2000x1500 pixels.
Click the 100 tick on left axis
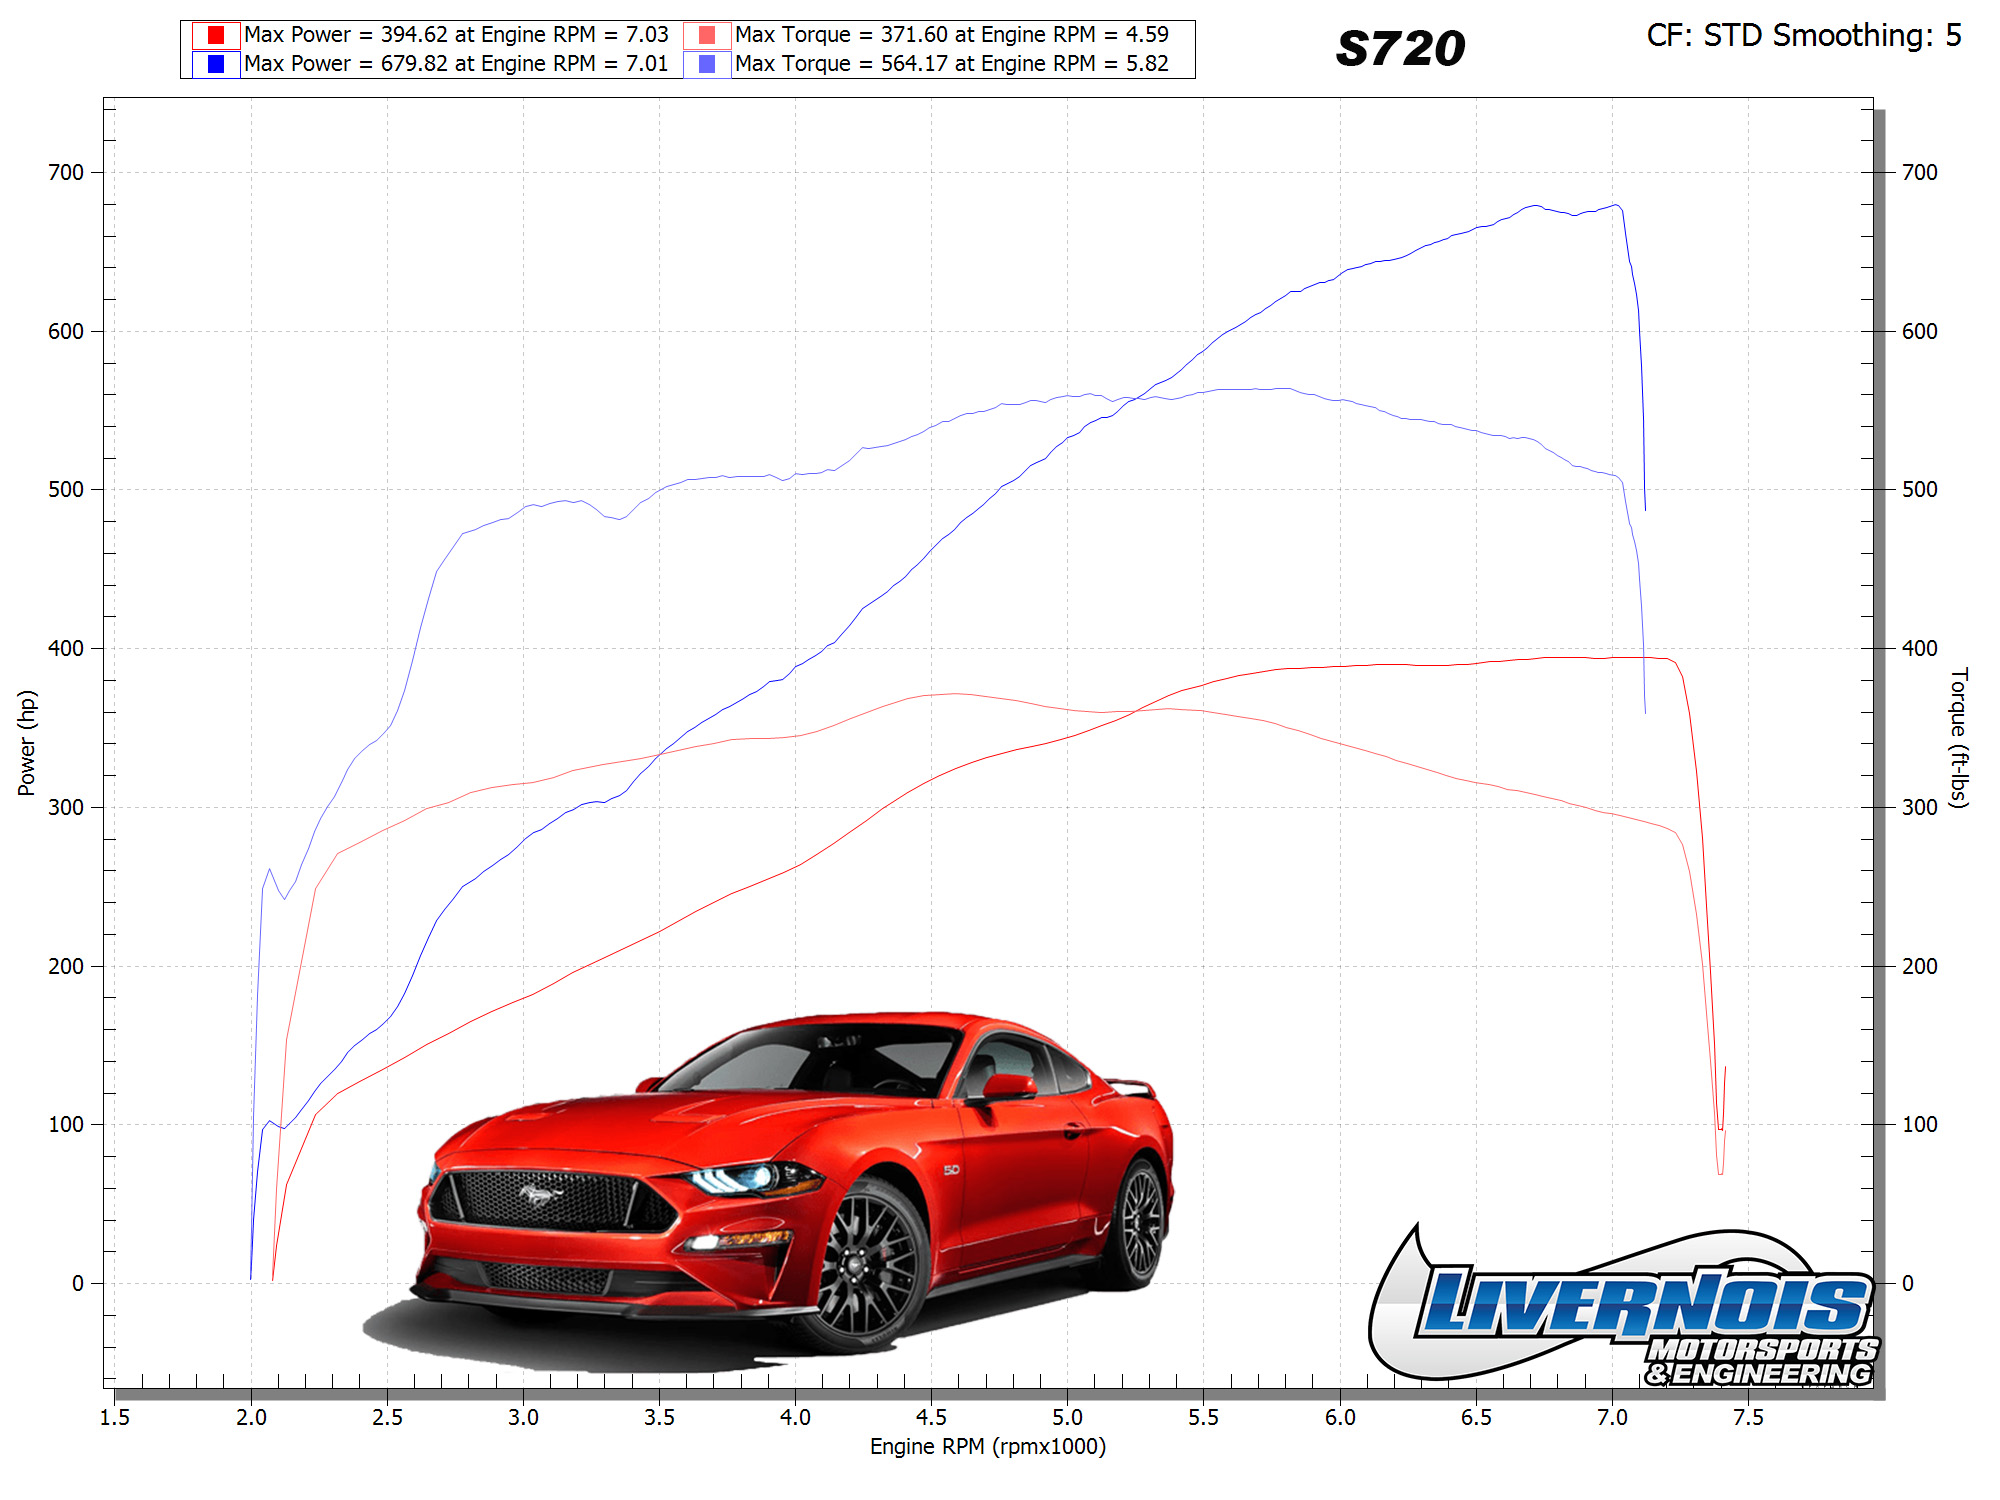(66, 1124)
